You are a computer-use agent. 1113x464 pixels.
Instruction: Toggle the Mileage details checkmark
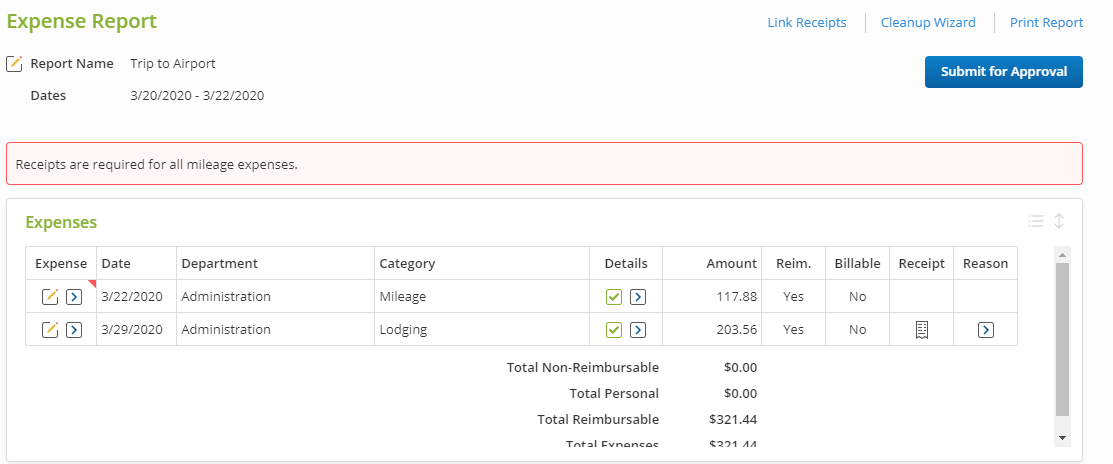(x=614, y=297)
